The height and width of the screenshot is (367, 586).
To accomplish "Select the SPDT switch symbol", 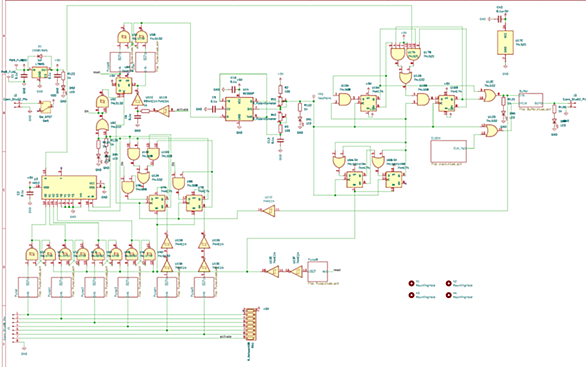I will coord(45,107).
